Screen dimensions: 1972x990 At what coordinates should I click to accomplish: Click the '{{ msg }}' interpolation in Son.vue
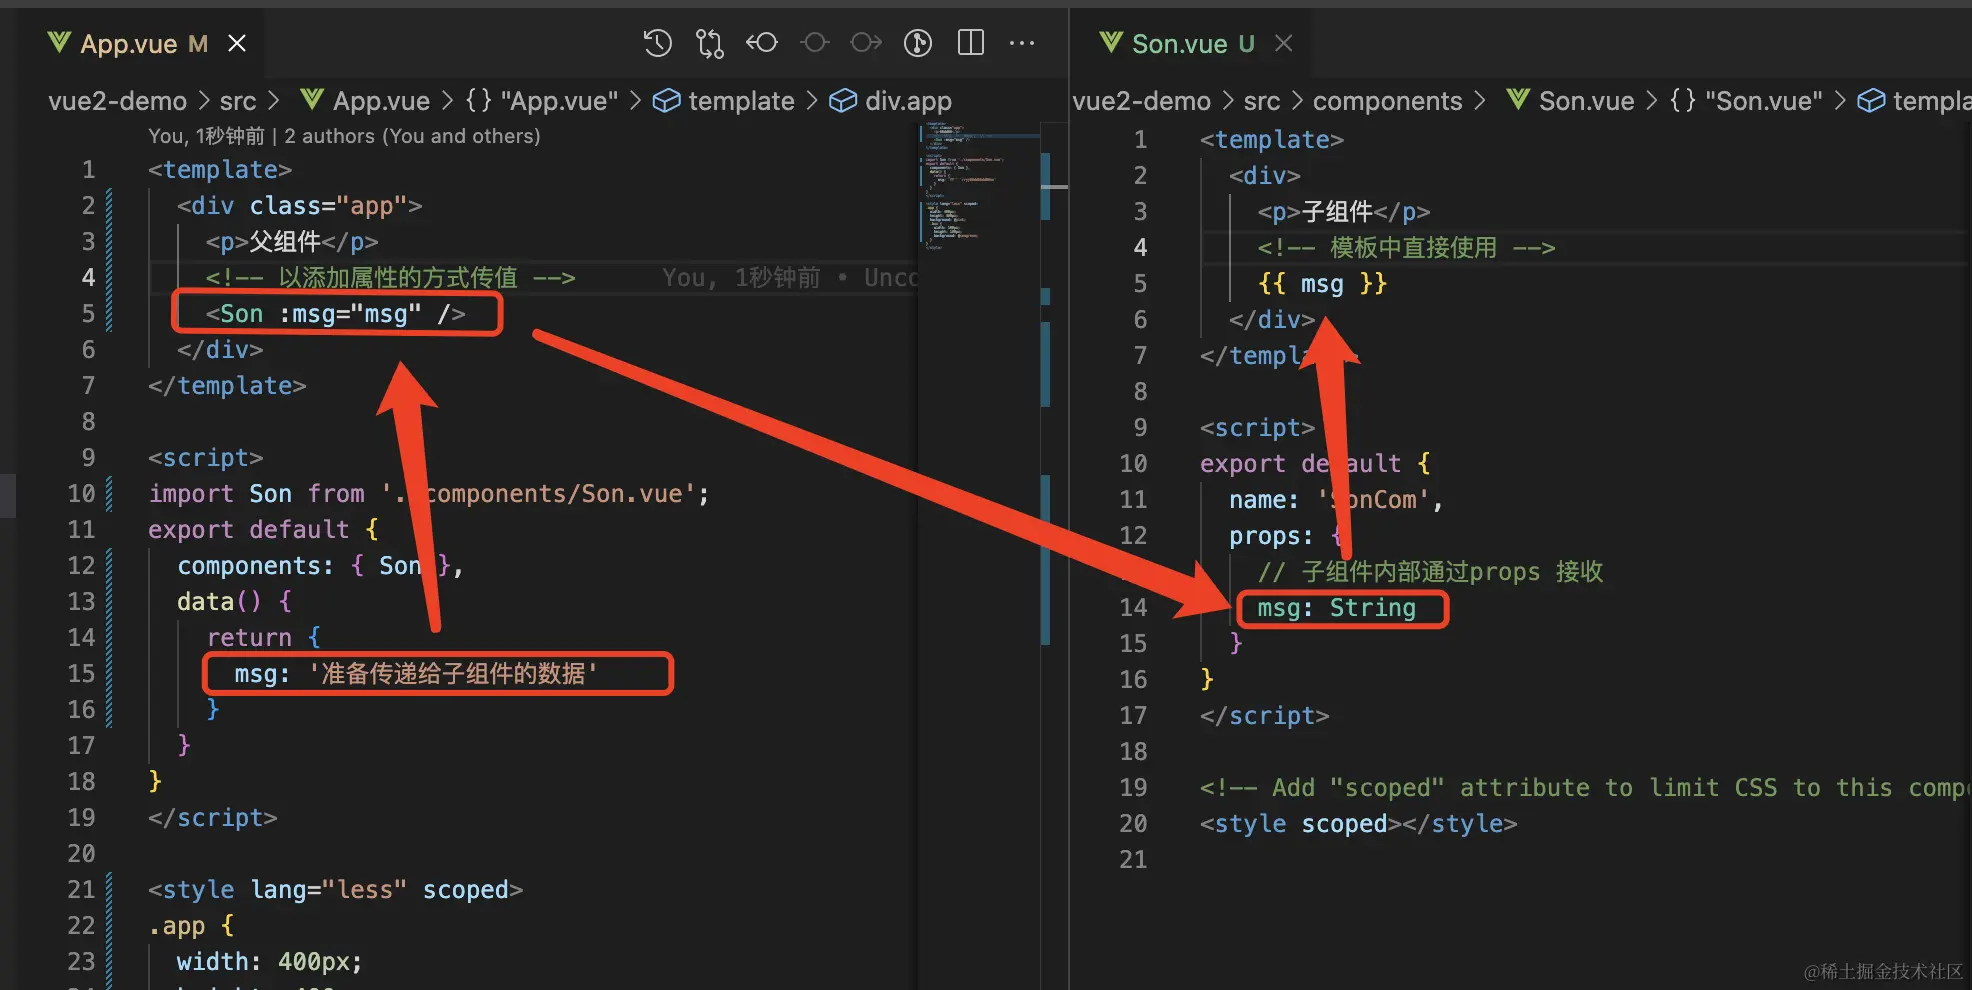[x=1322, y=284]
